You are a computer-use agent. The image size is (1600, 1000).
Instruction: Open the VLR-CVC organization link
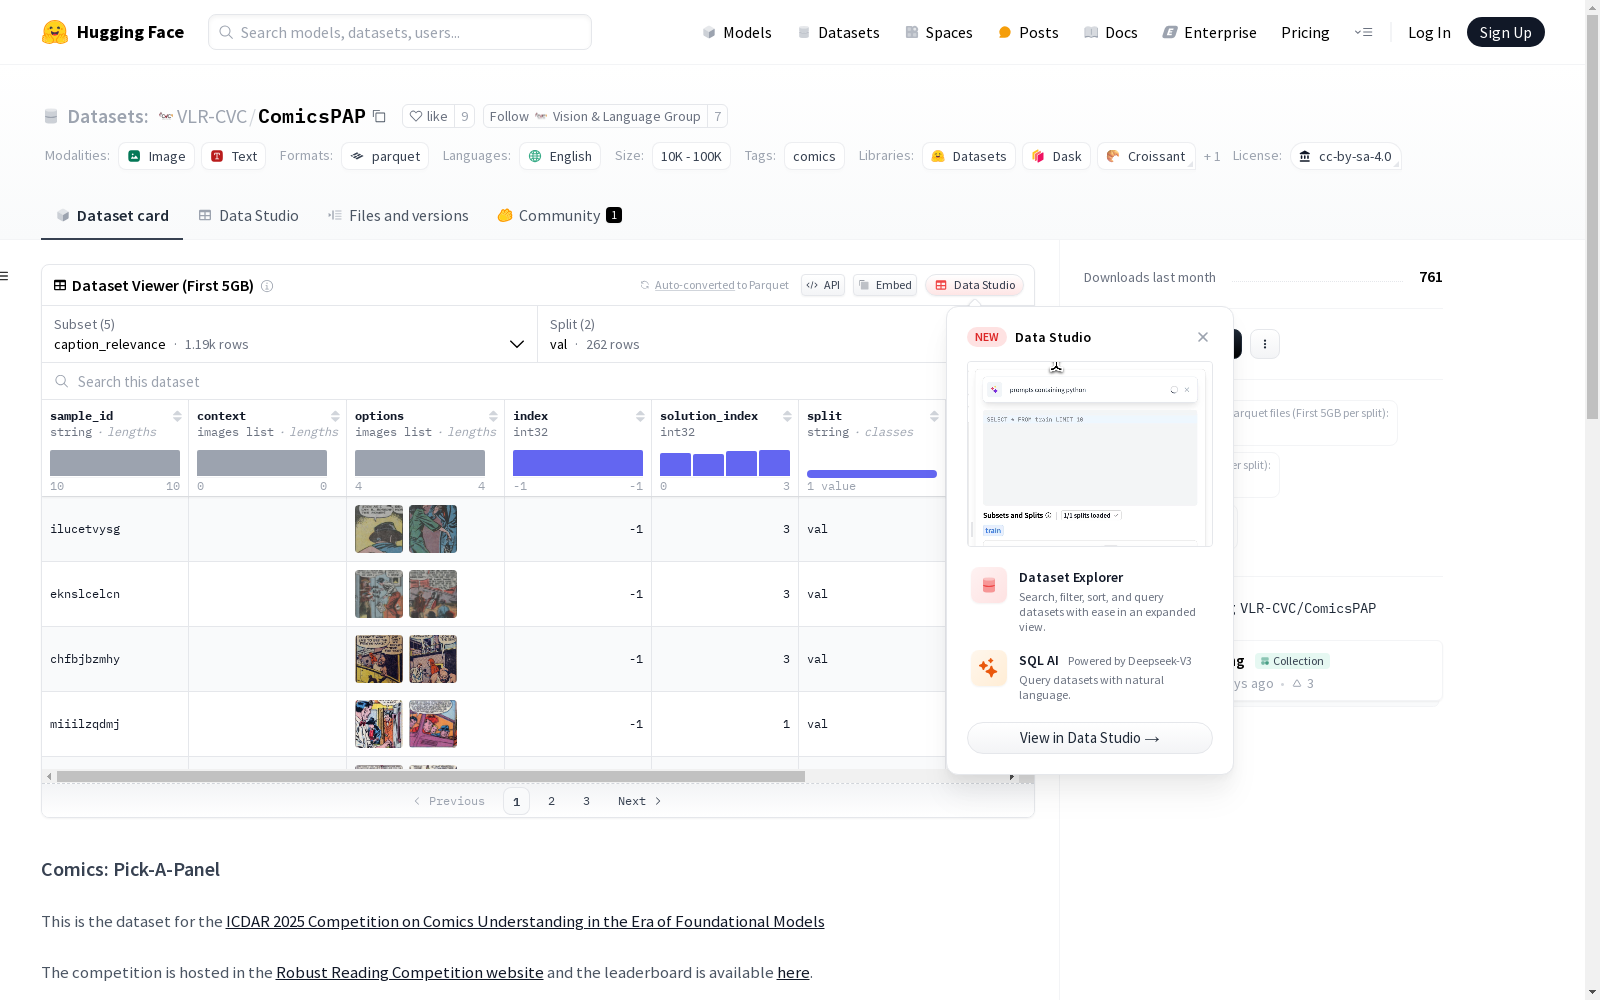click(x=211, y=116)
